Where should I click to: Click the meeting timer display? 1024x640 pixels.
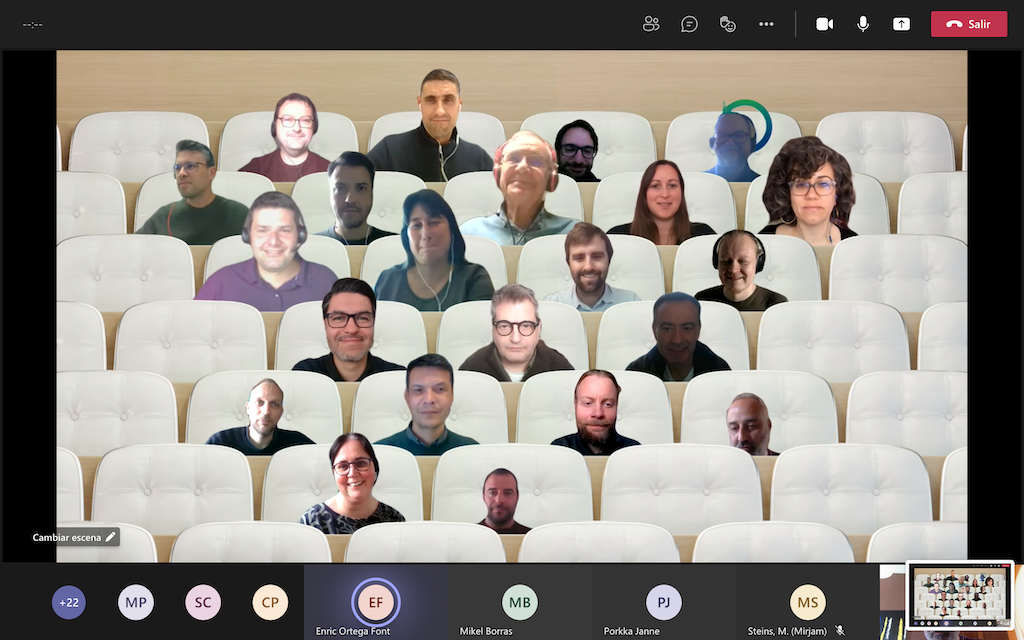(x=33, y=25)
